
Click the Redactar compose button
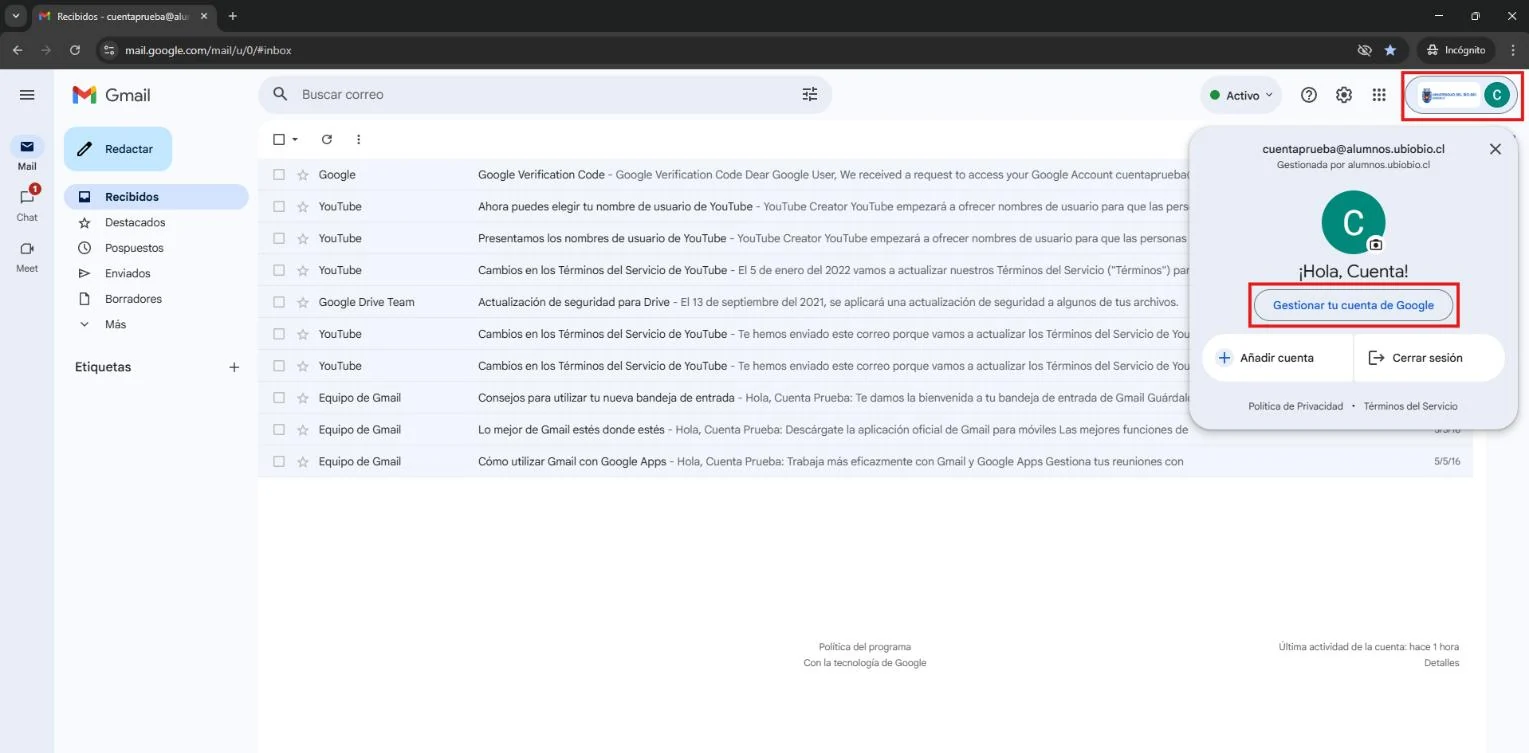point(118,149)
